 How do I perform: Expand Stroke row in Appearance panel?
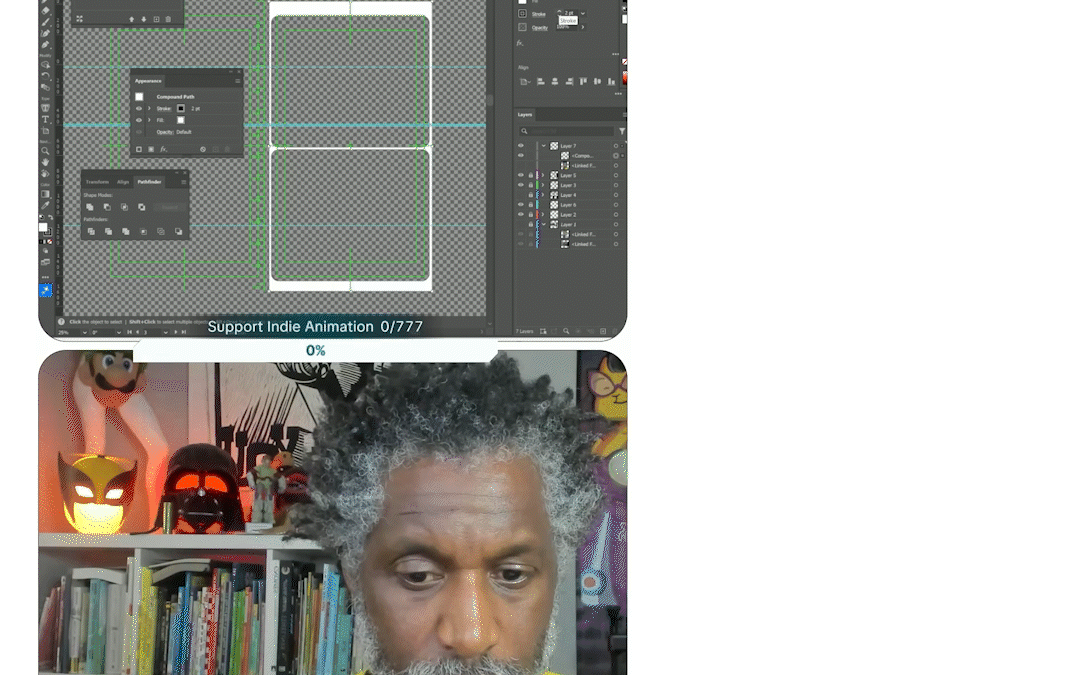coord(149,108)
